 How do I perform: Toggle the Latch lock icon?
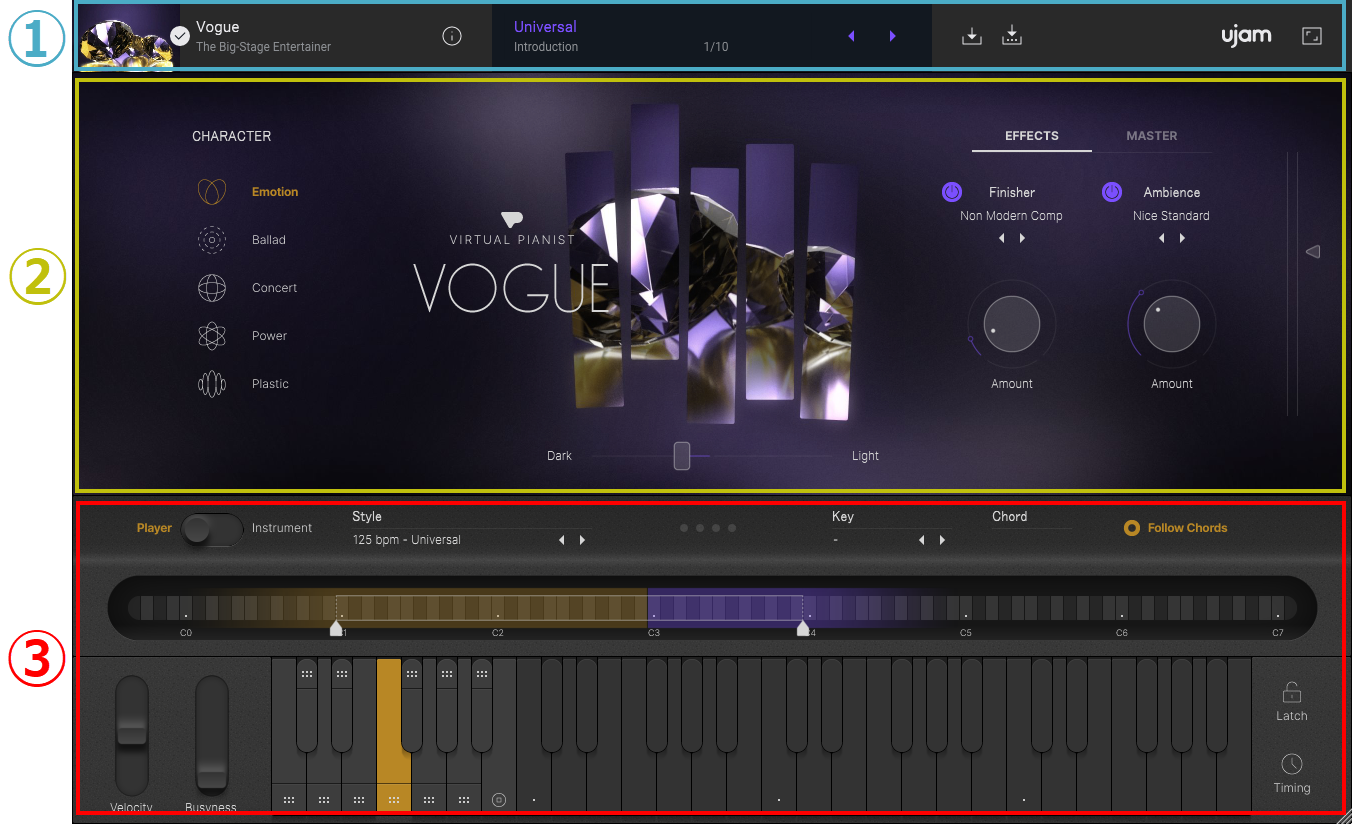pyautogui.click(x=1292, y=692)
